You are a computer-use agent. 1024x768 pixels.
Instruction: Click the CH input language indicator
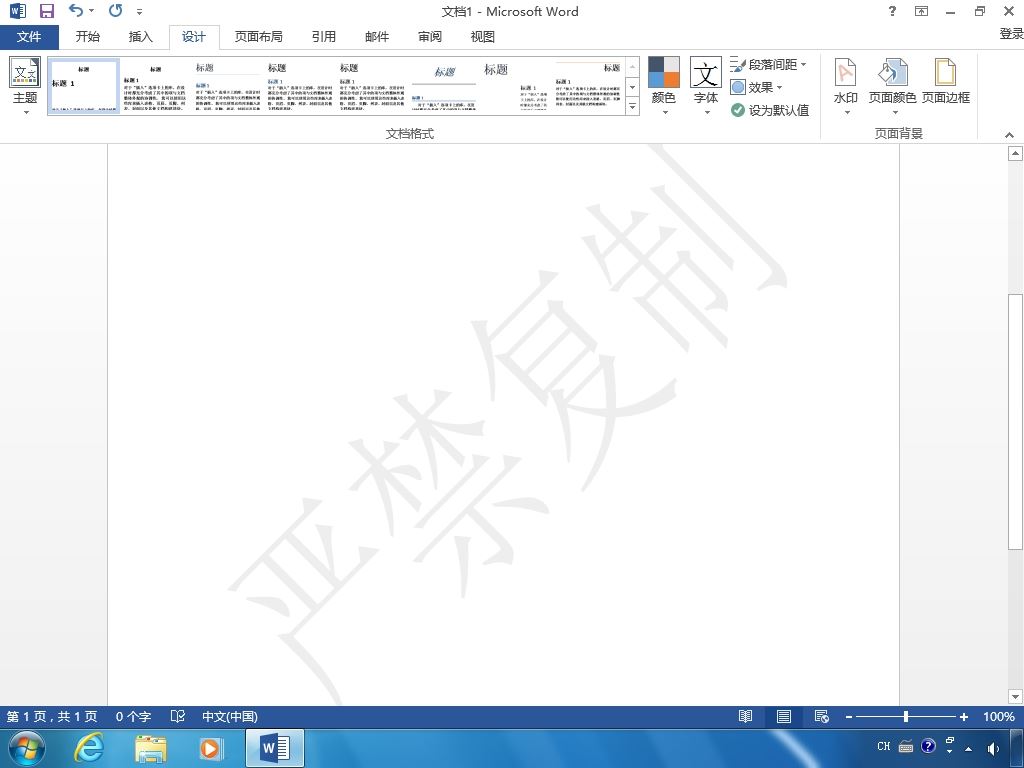[x=884, y=746]
